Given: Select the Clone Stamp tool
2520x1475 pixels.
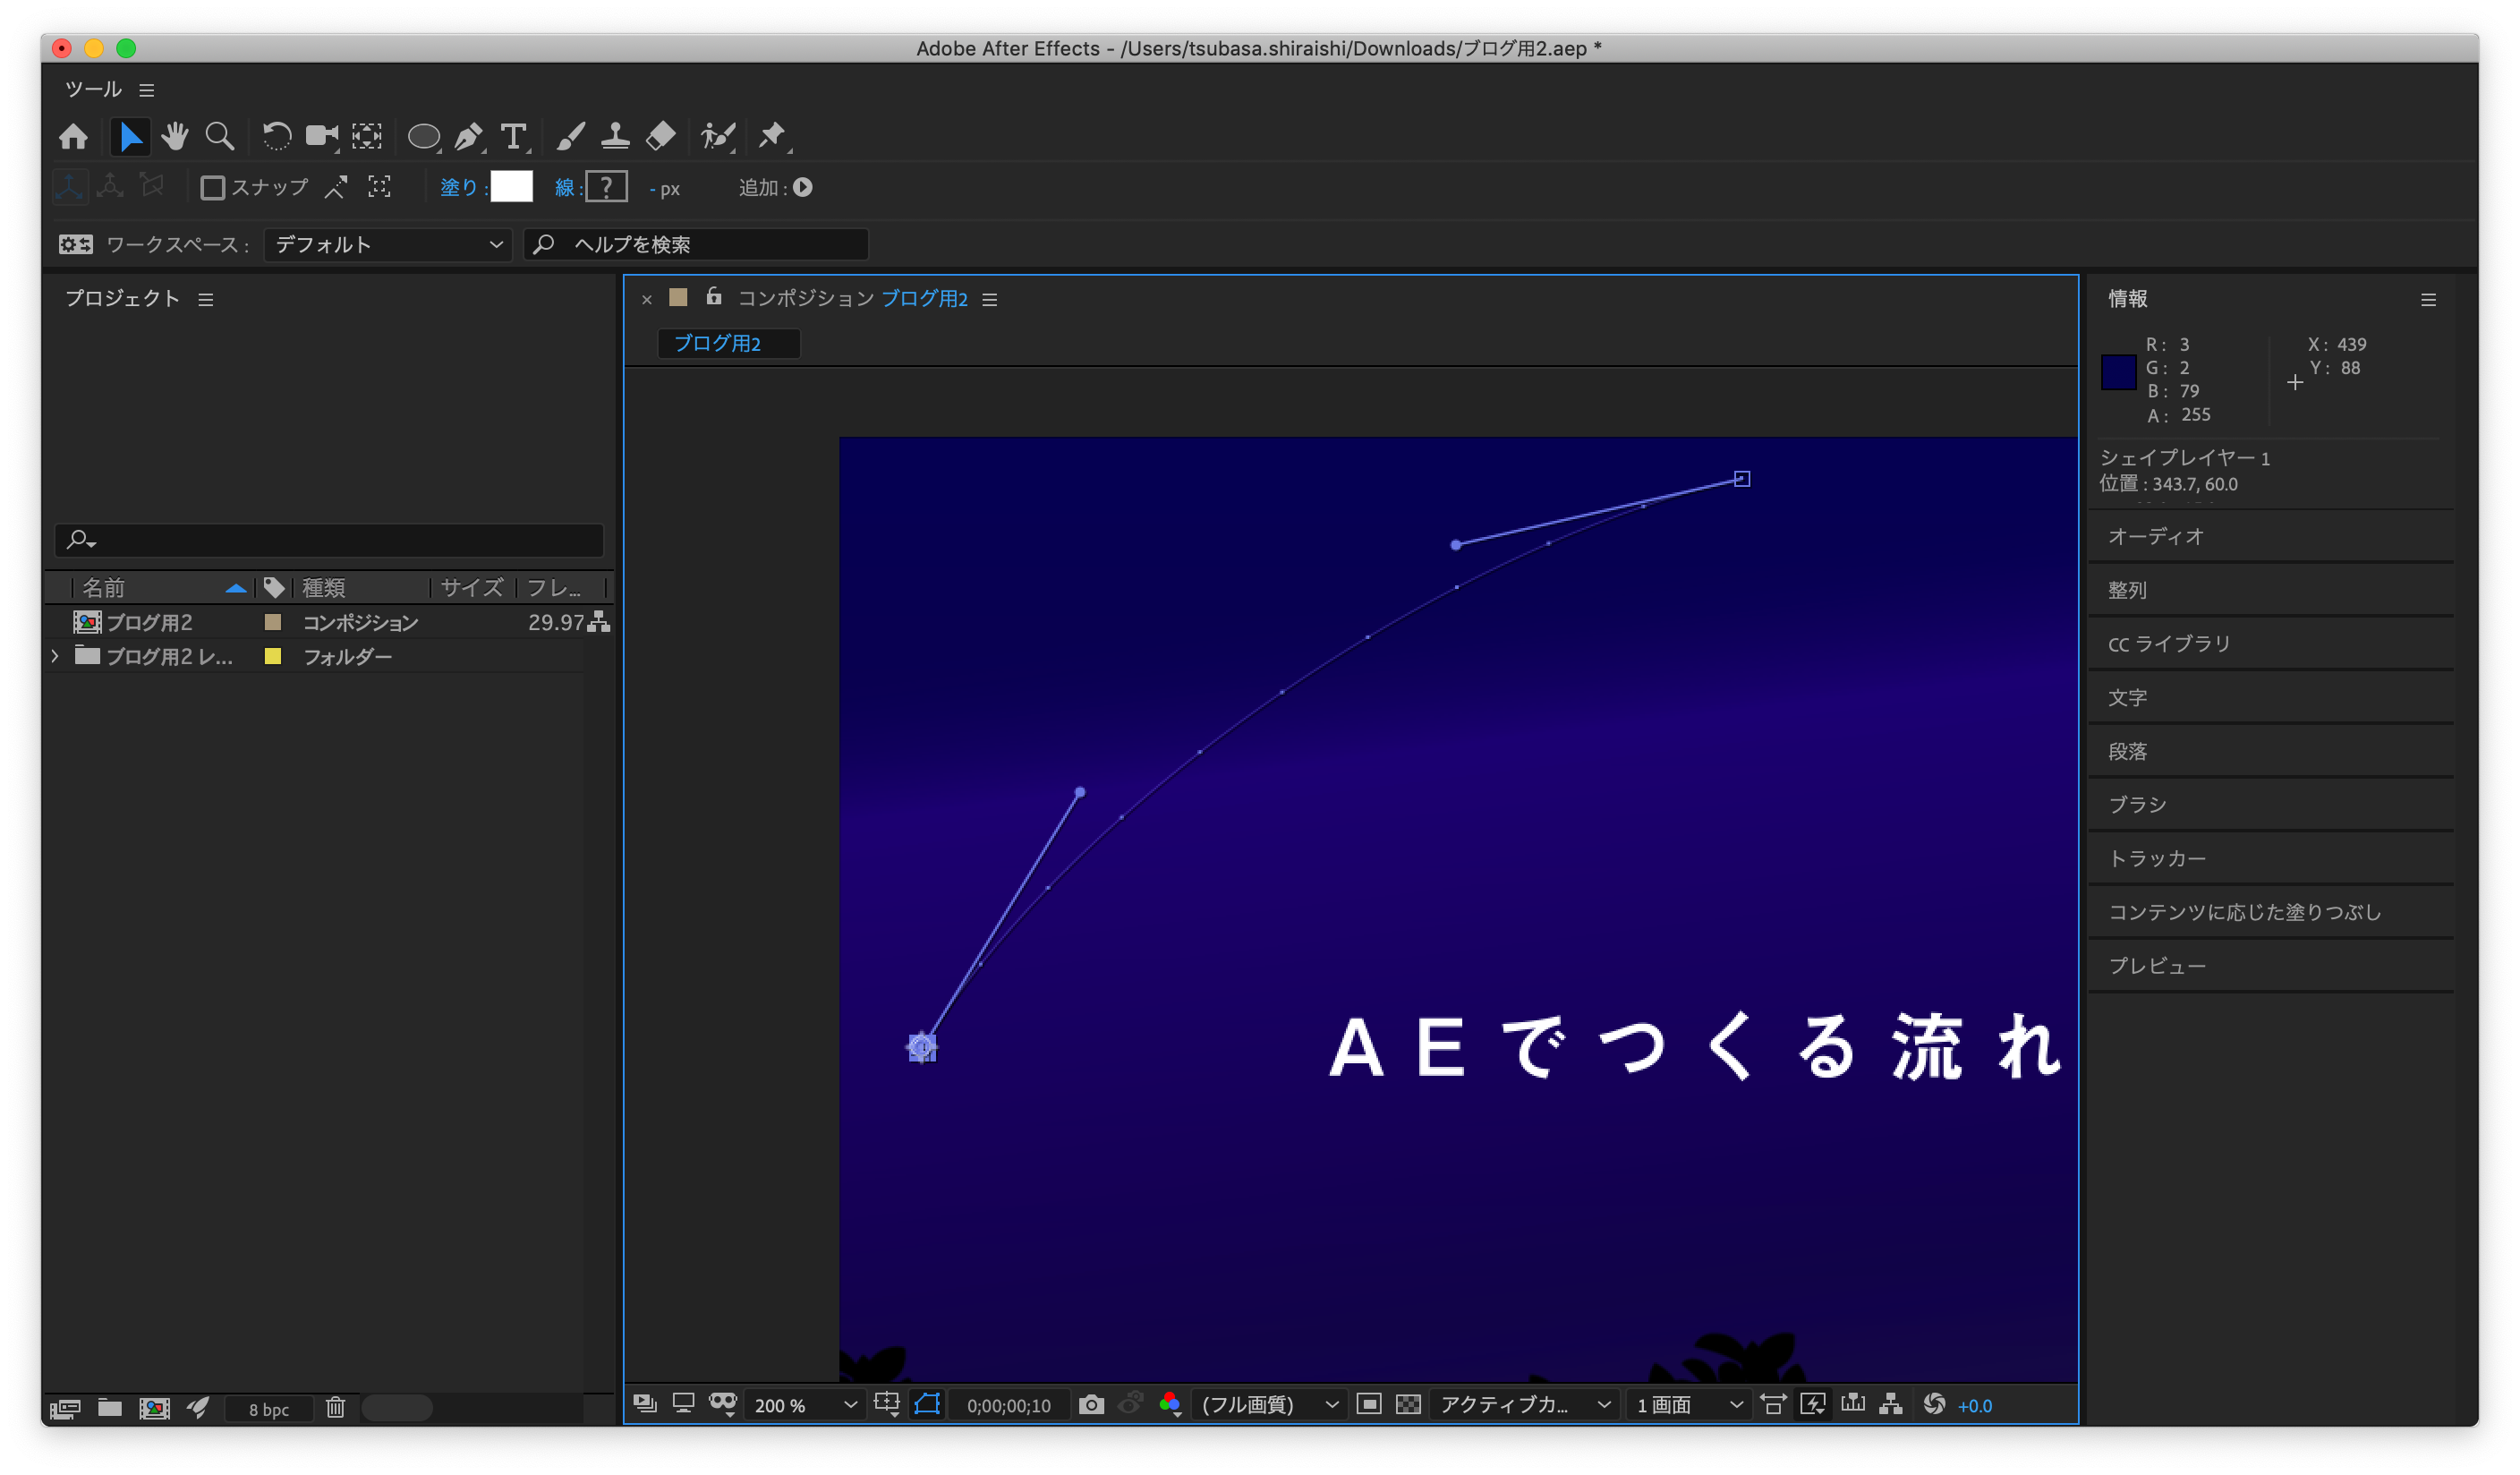Looking at the screenshot, I should [x=615, y=136].
